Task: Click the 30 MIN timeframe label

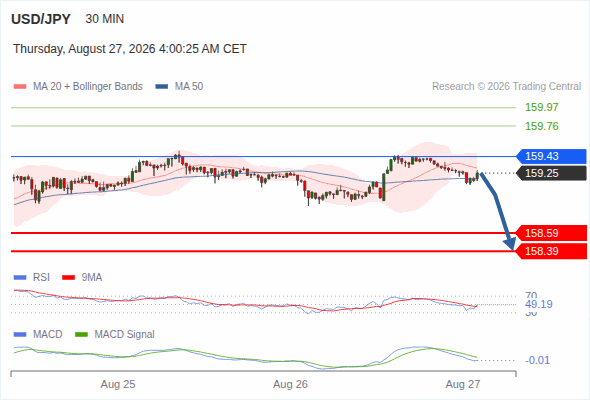Action: click(x=105, y=19)
